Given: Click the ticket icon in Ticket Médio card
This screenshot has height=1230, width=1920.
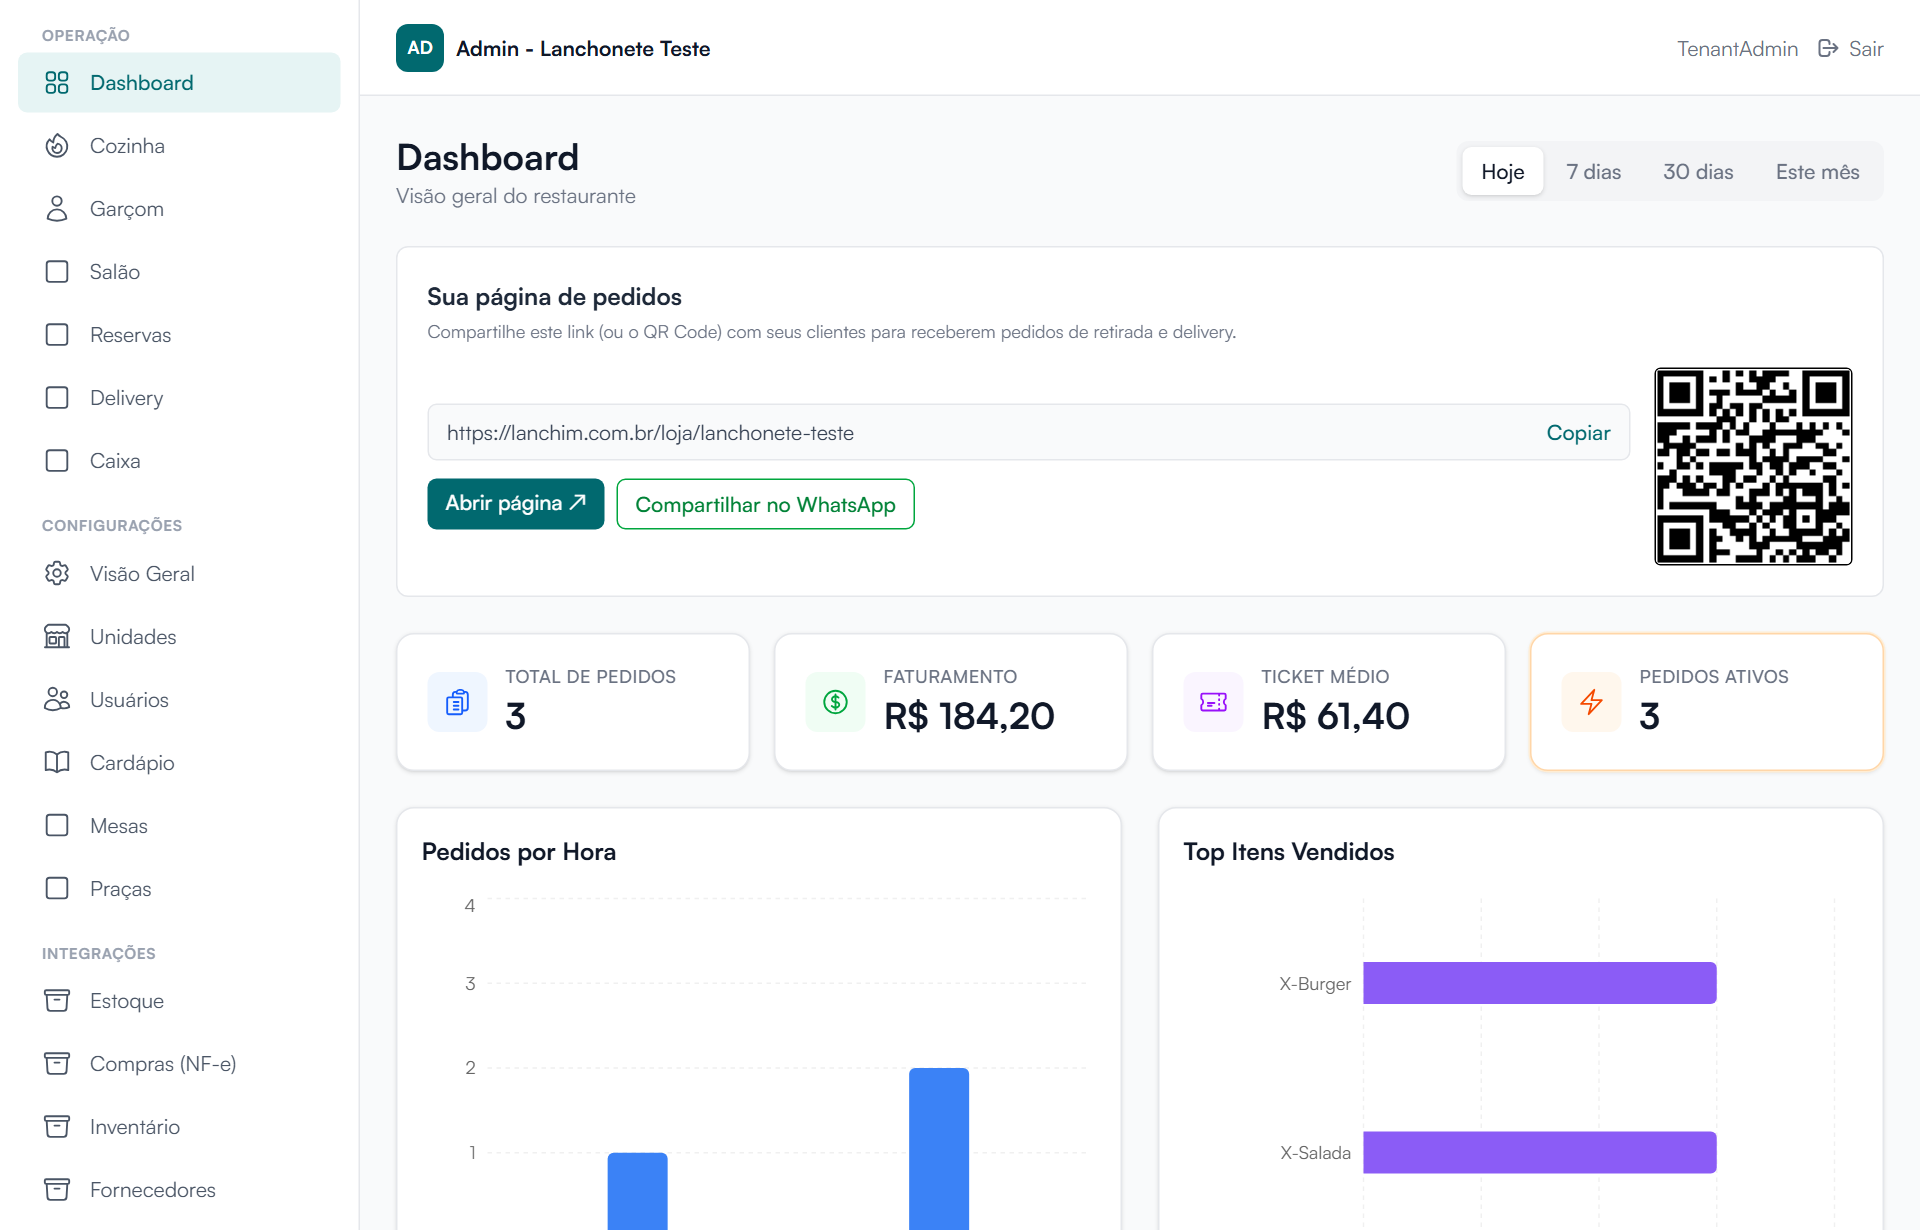Looking at the screenshot, I should click(1213, 702).
